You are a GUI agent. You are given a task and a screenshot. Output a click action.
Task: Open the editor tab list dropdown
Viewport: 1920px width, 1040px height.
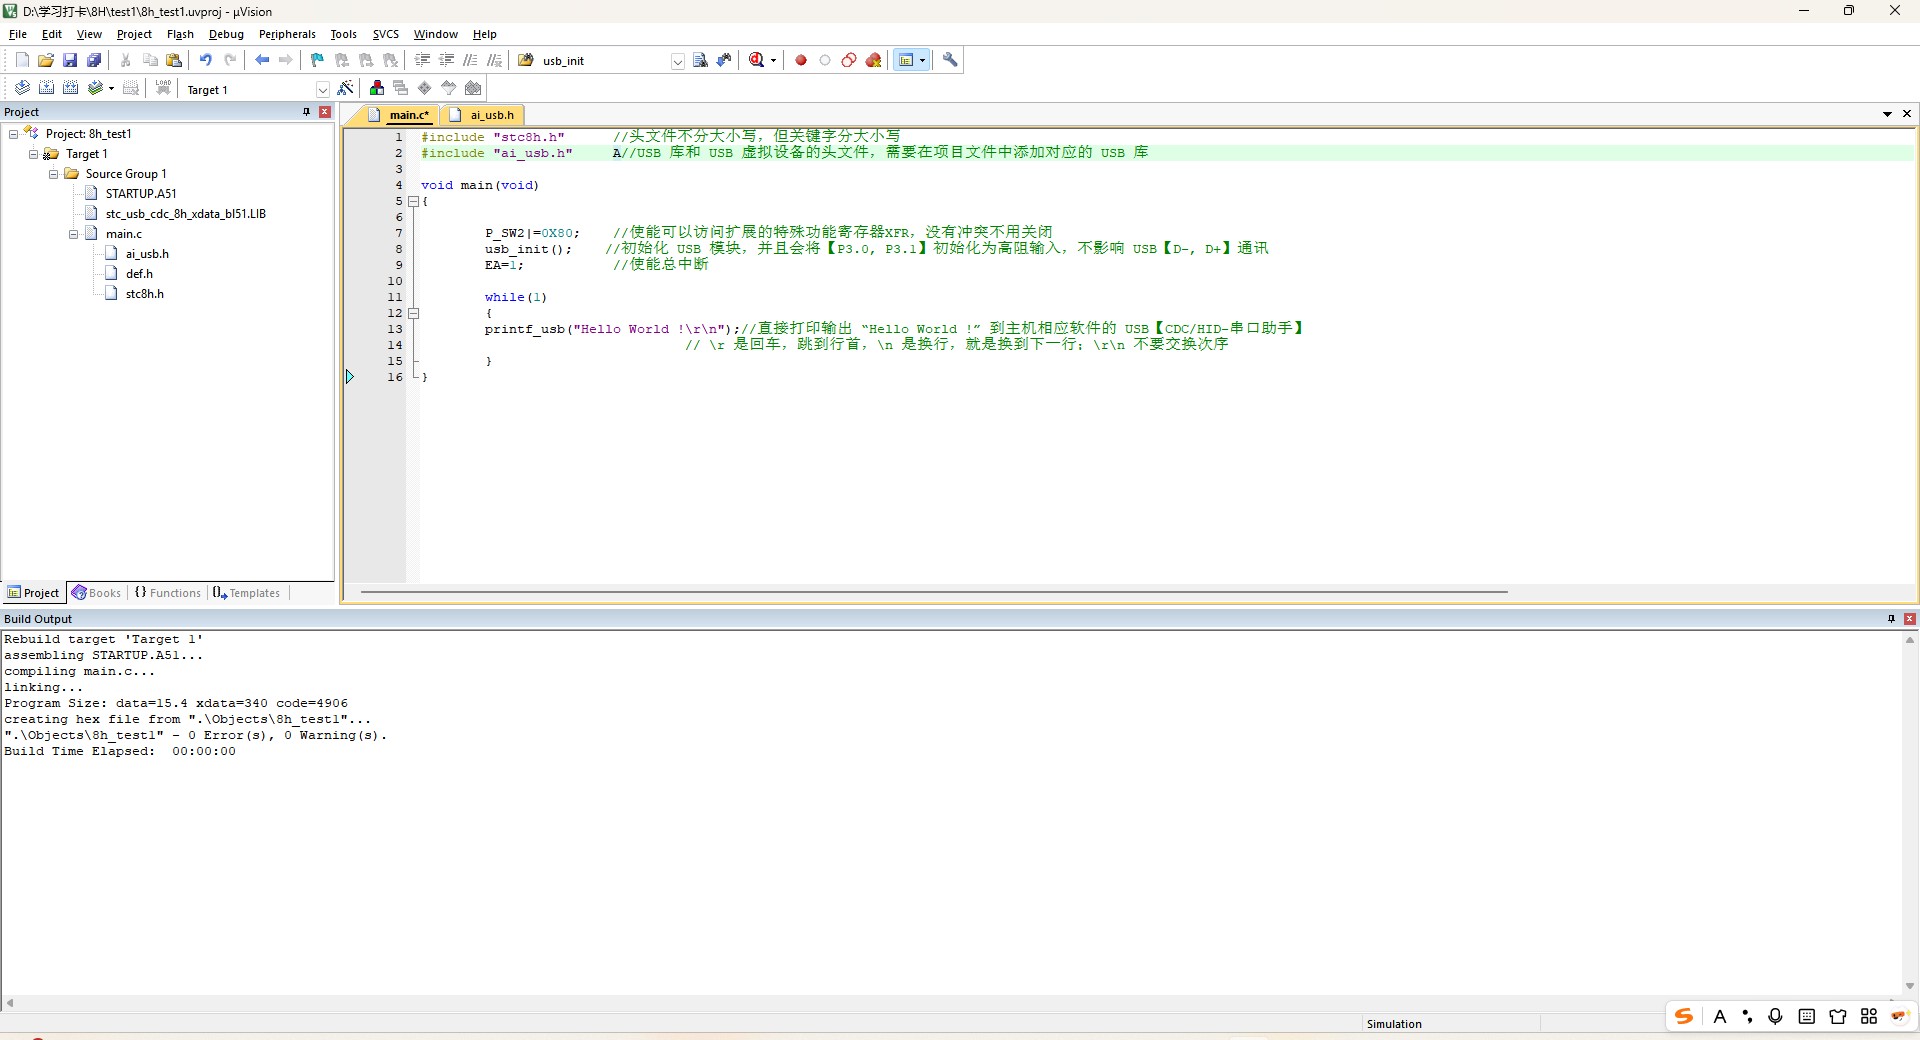pos(1887,114)
